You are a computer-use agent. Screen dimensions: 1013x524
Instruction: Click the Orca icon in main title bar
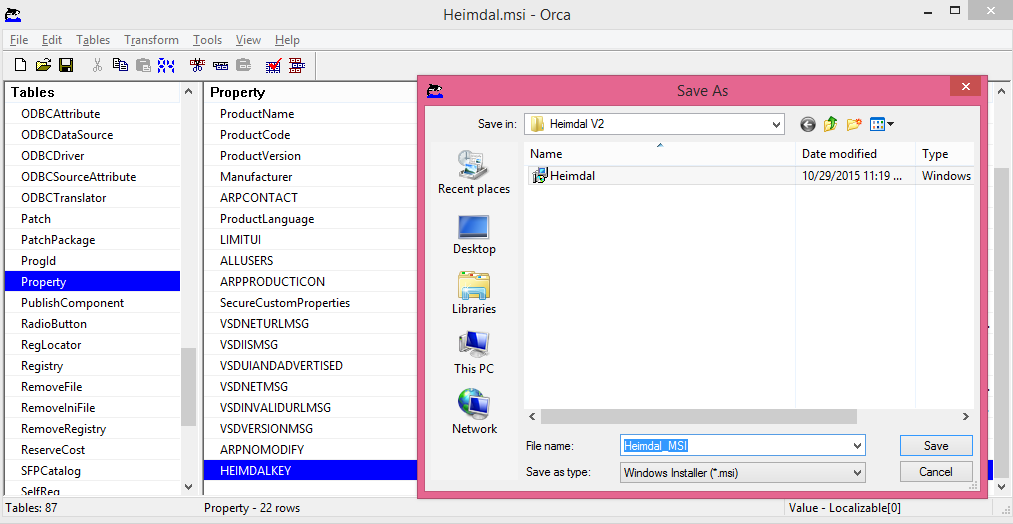[x=13, y=14]
